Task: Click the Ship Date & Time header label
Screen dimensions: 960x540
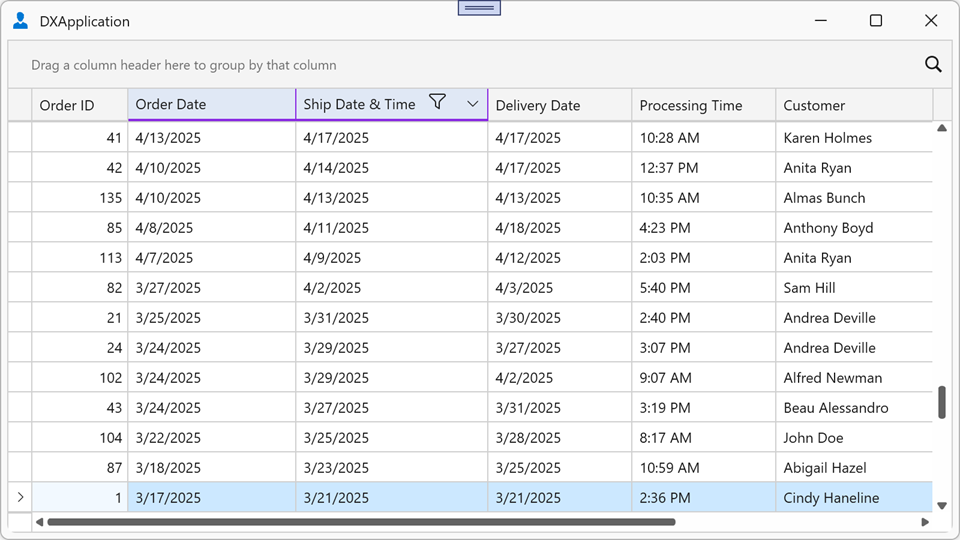Action: pos(359,104)
